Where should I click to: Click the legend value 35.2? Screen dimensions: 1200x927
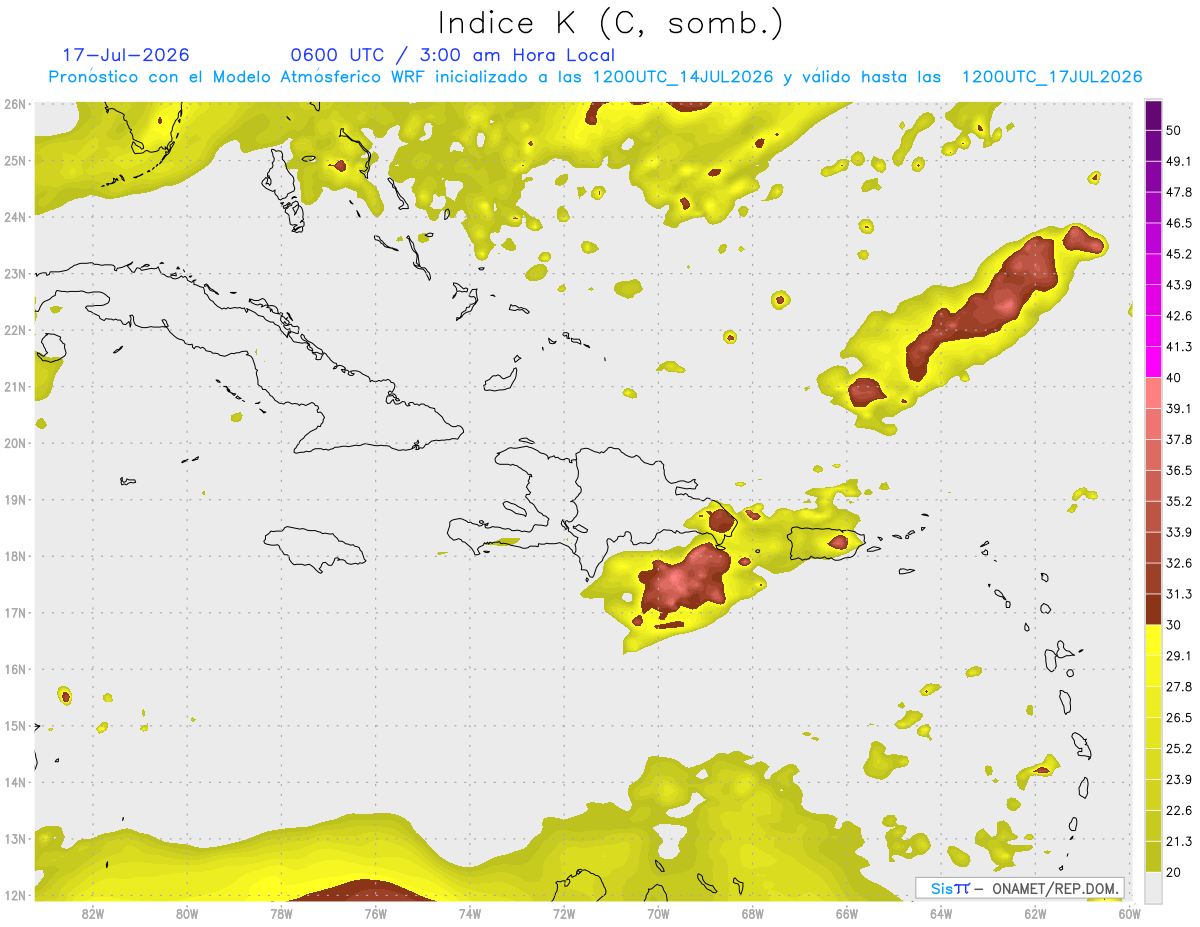tap(1179, 500)
